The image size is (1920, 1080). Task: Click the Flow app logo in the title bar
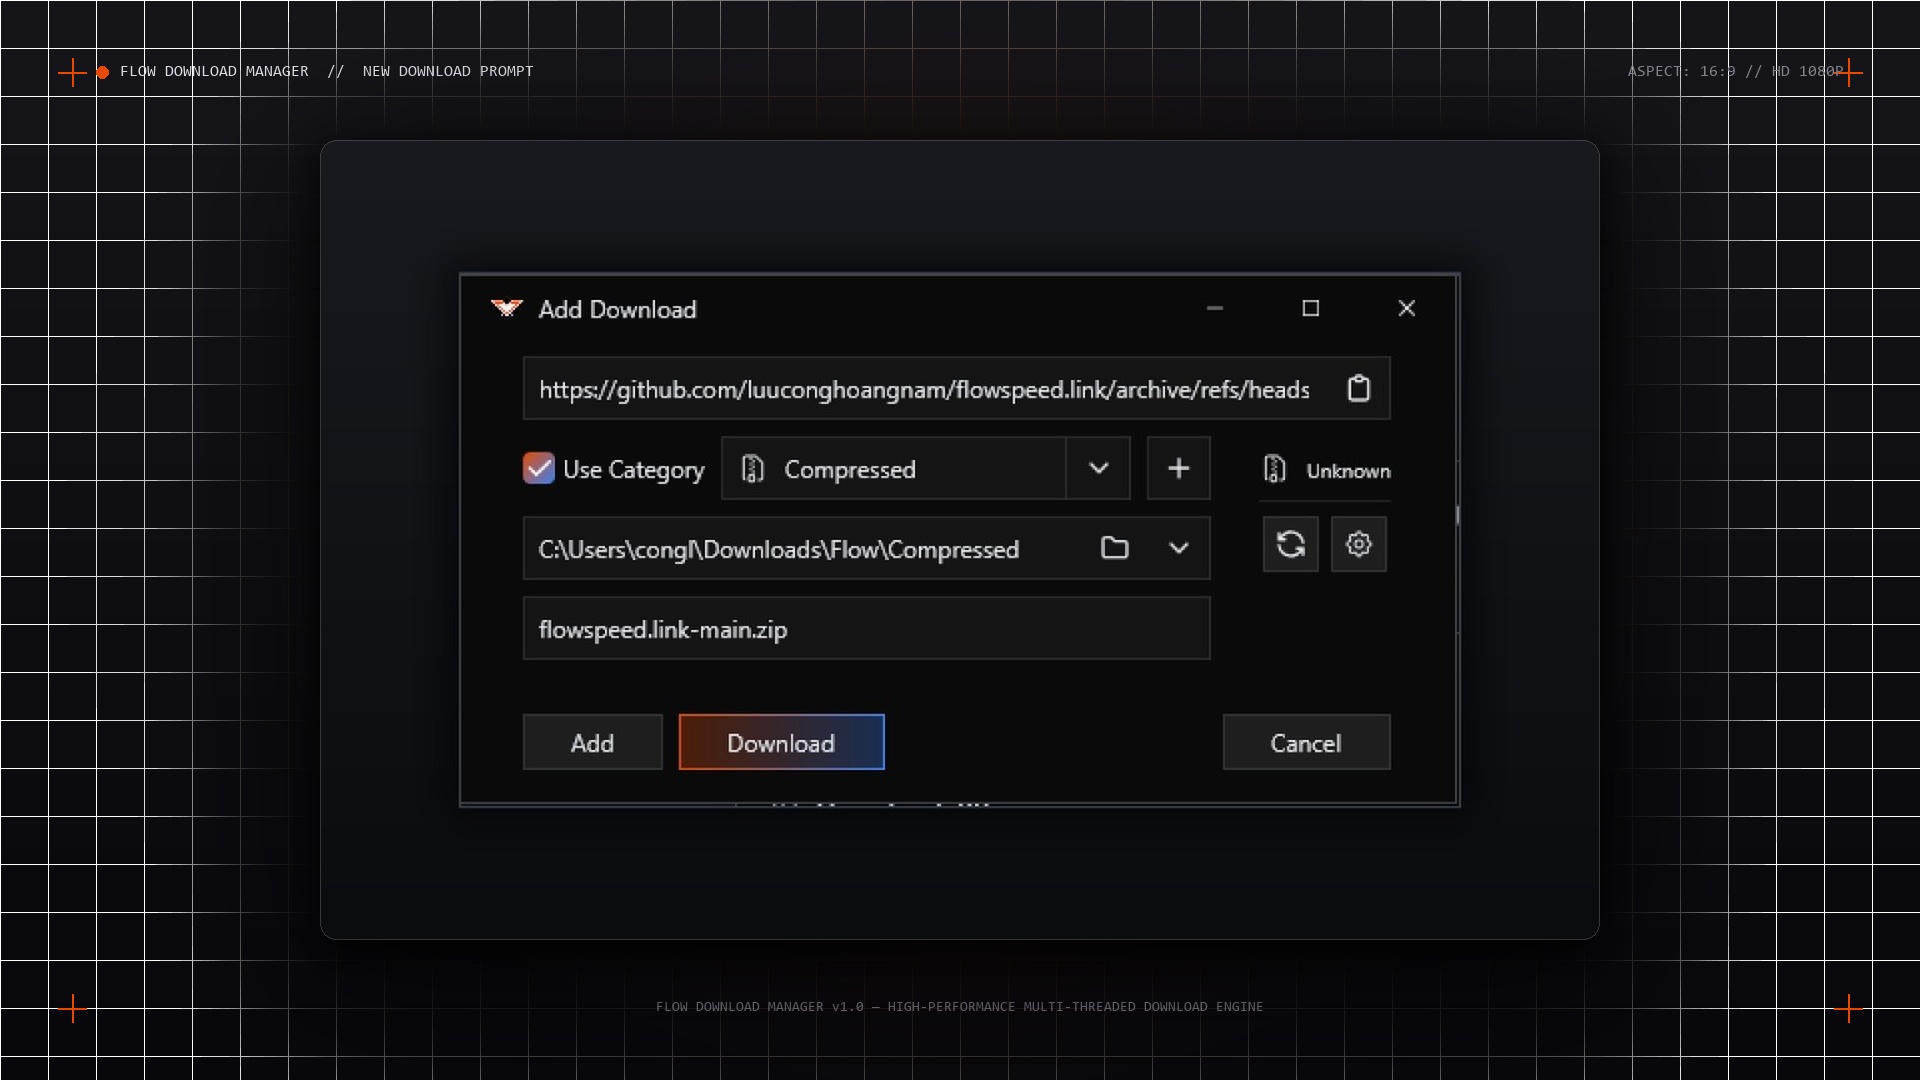(507, 308)
